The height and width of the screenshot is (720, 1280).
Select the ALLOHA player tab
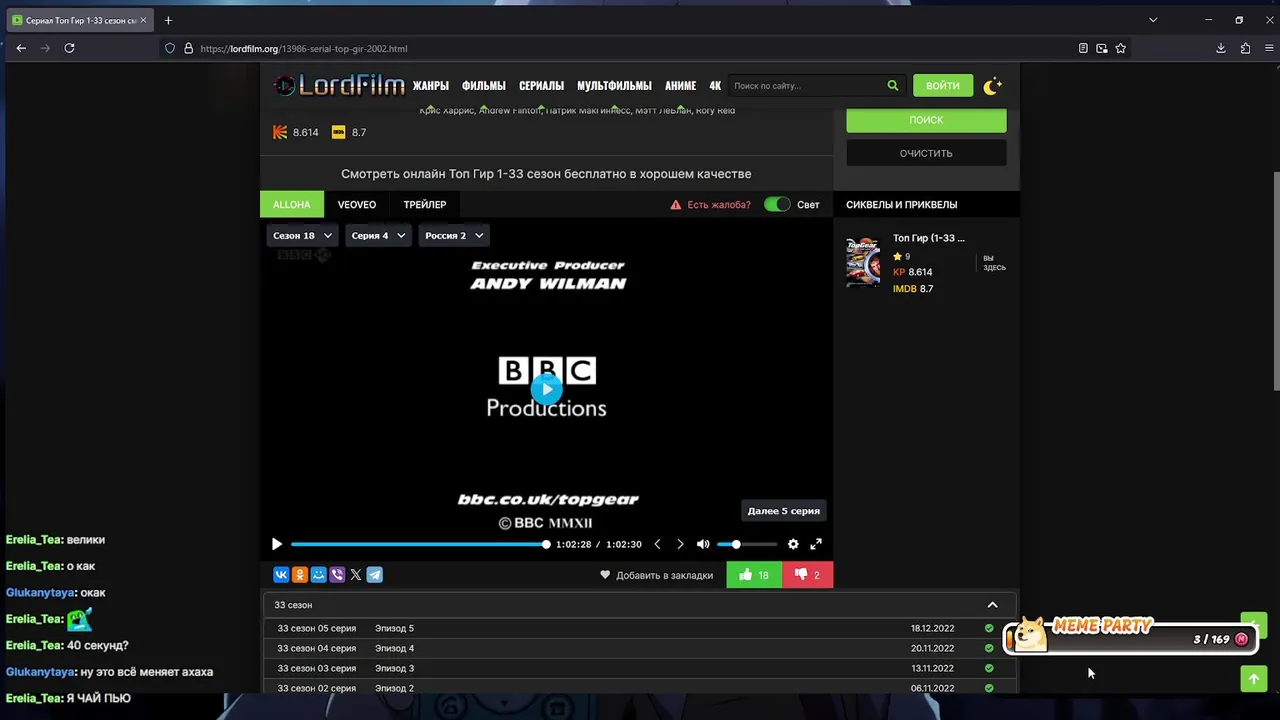pyautogui.click(x=292, y=204)
